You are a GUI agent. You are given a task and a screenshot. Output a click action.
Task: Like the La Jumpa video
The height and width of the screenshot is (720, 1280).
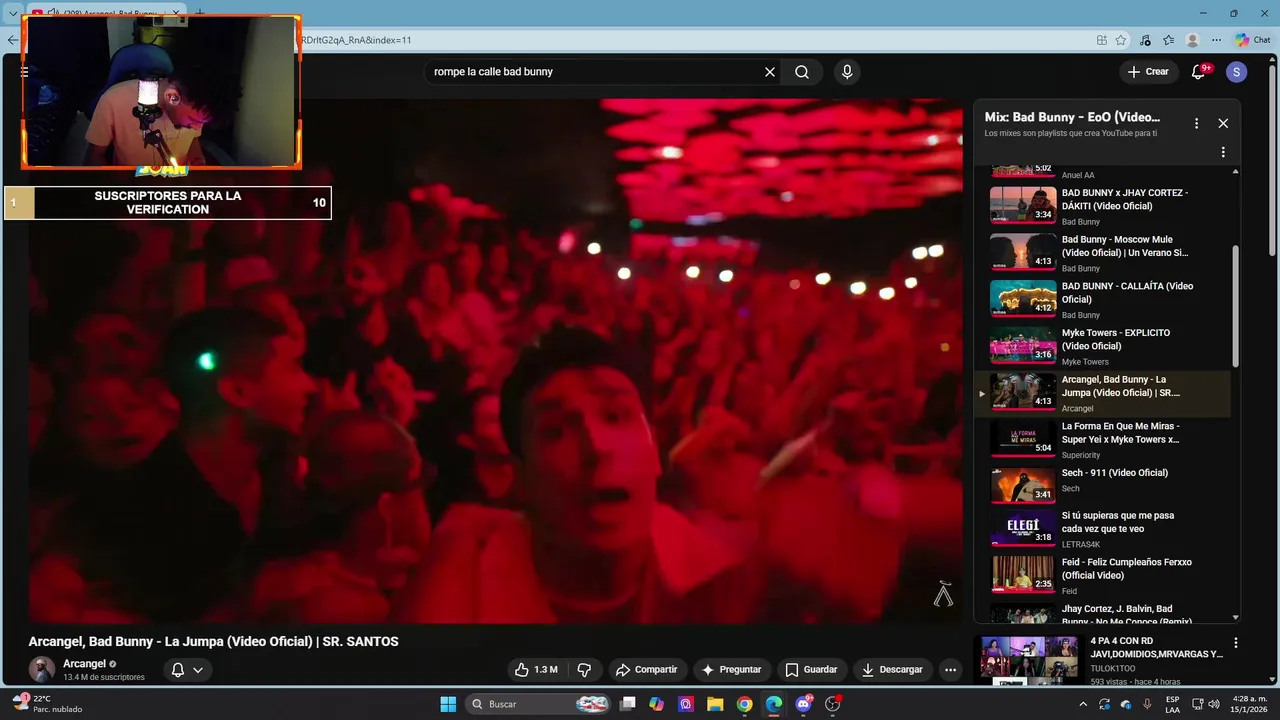pyautogui.click(x=536, y=670)
